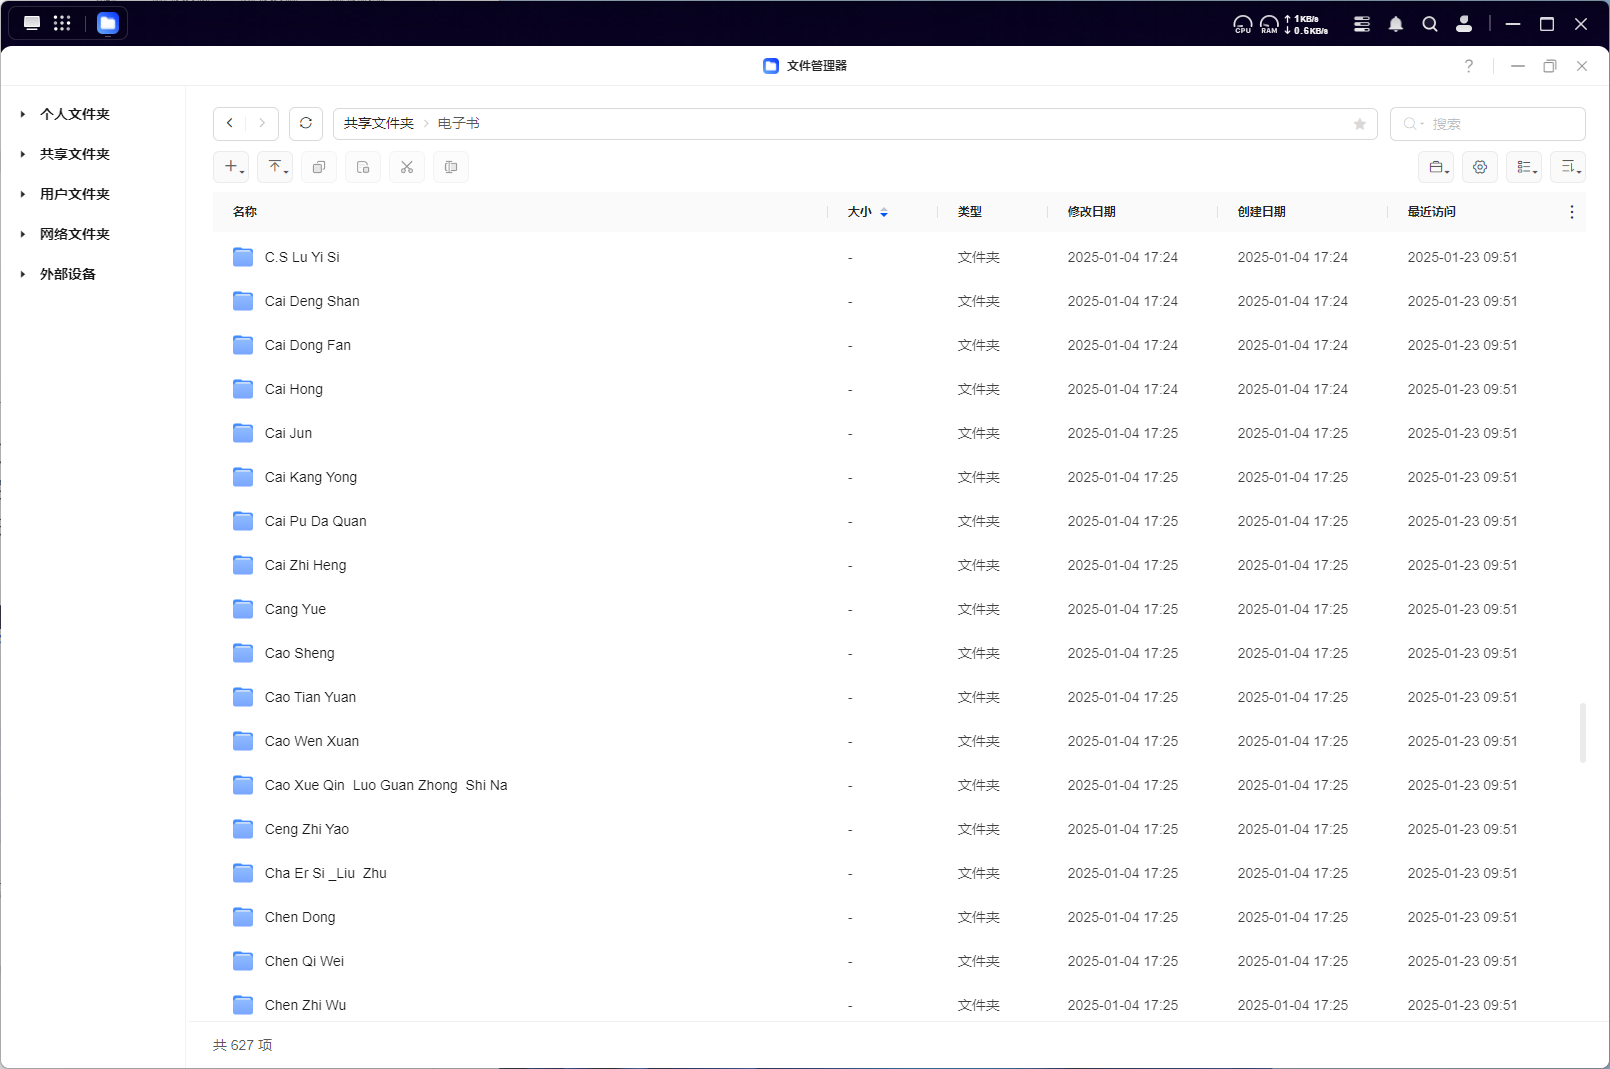Open the column options three-dot menu
The image size is (1610, 1069).
pyautogui.click(x=1571, y=212)
